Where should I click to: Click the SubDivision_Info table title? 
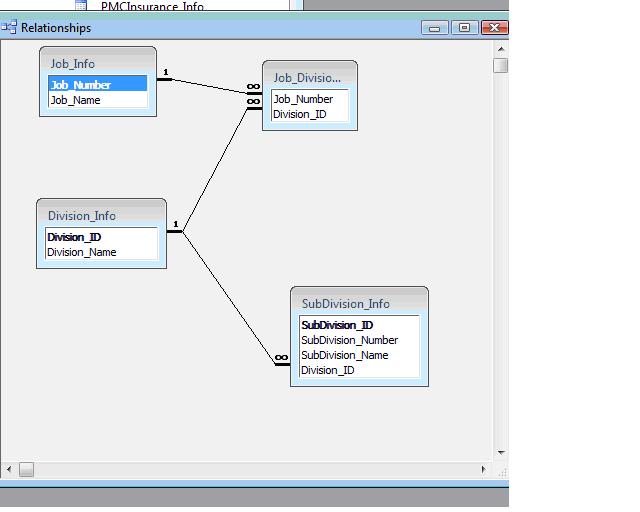click(346, 304)
